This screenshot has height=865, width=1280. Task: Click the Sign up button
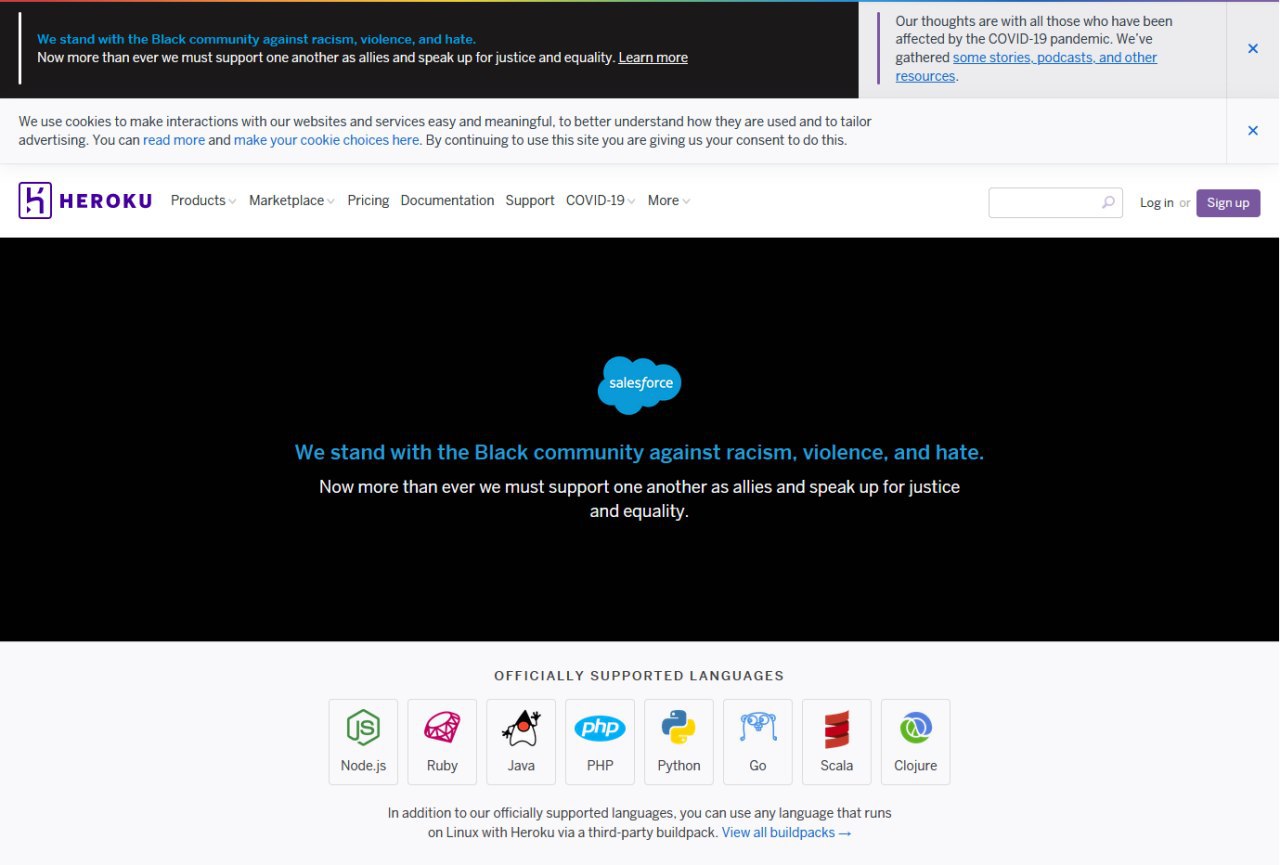1228,203
